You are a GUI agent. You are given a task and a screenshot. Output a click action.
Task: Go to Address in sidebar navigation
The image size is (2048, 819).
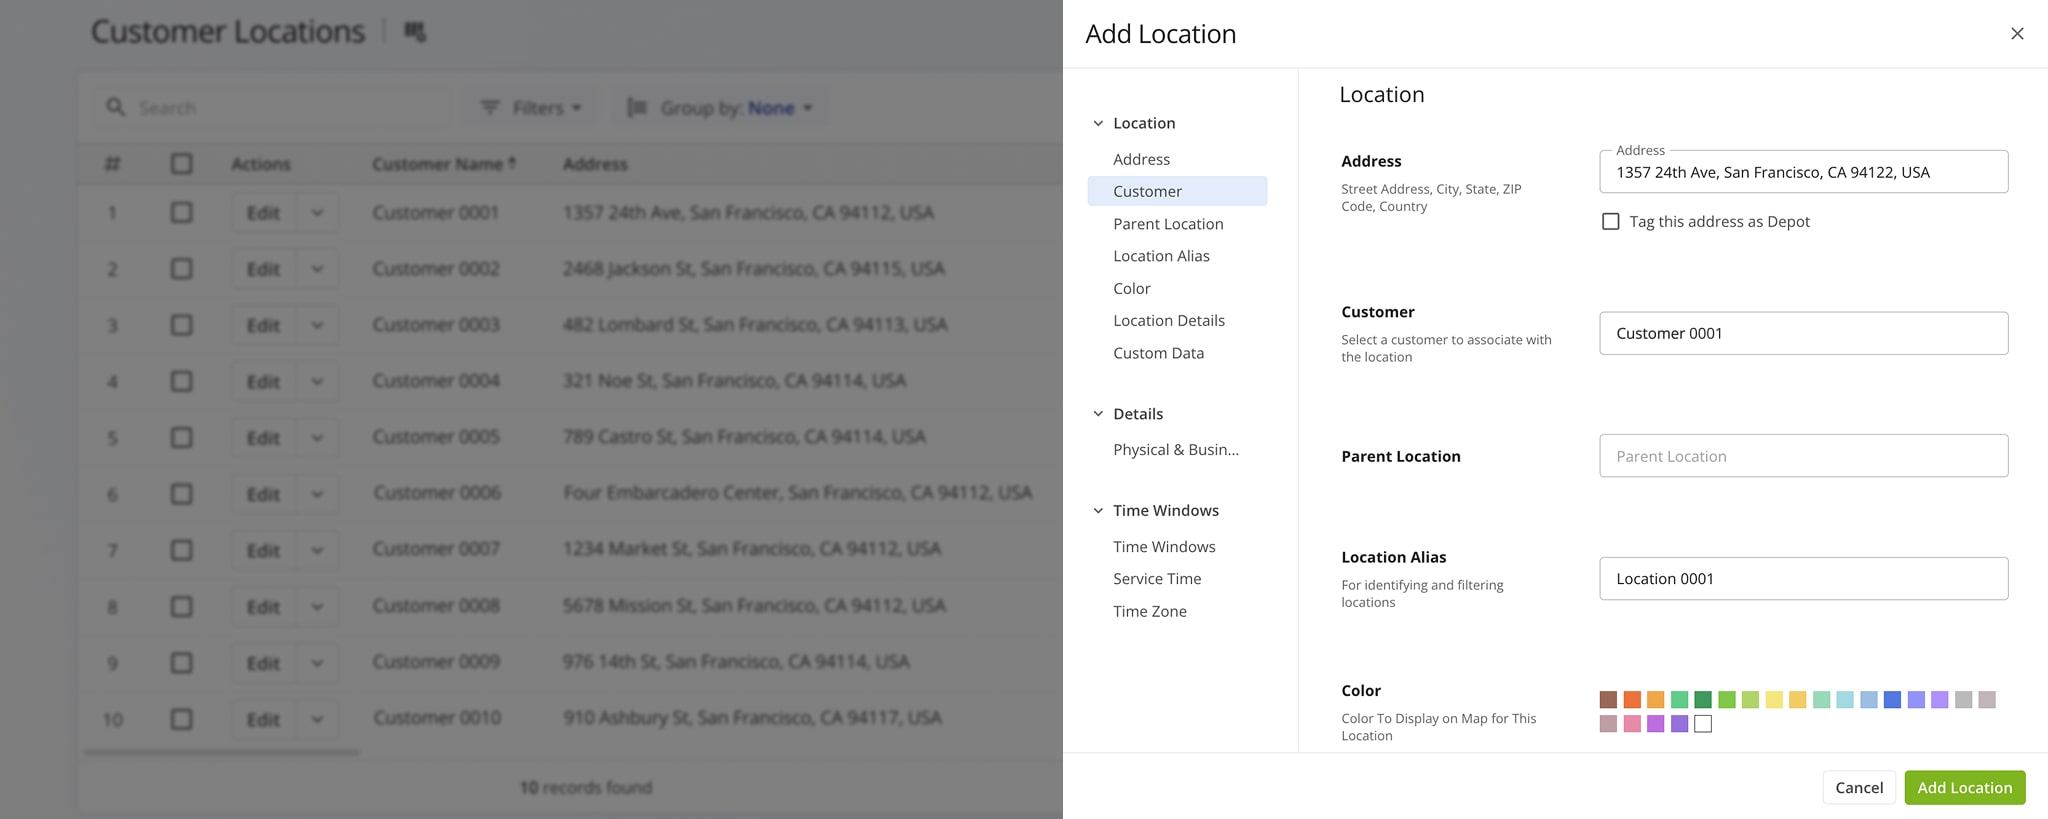1141,159
